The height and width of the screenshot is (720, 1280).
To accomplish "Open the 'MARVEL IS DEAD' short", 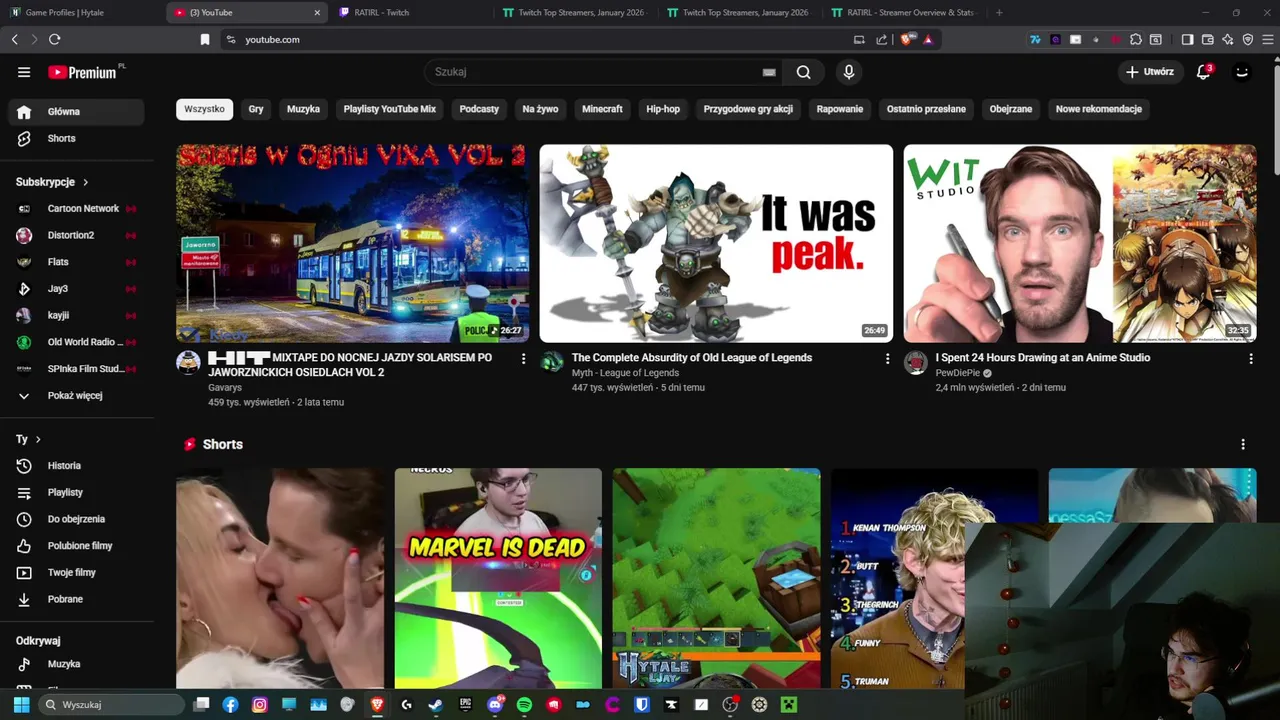I will [x=498, y=578].
